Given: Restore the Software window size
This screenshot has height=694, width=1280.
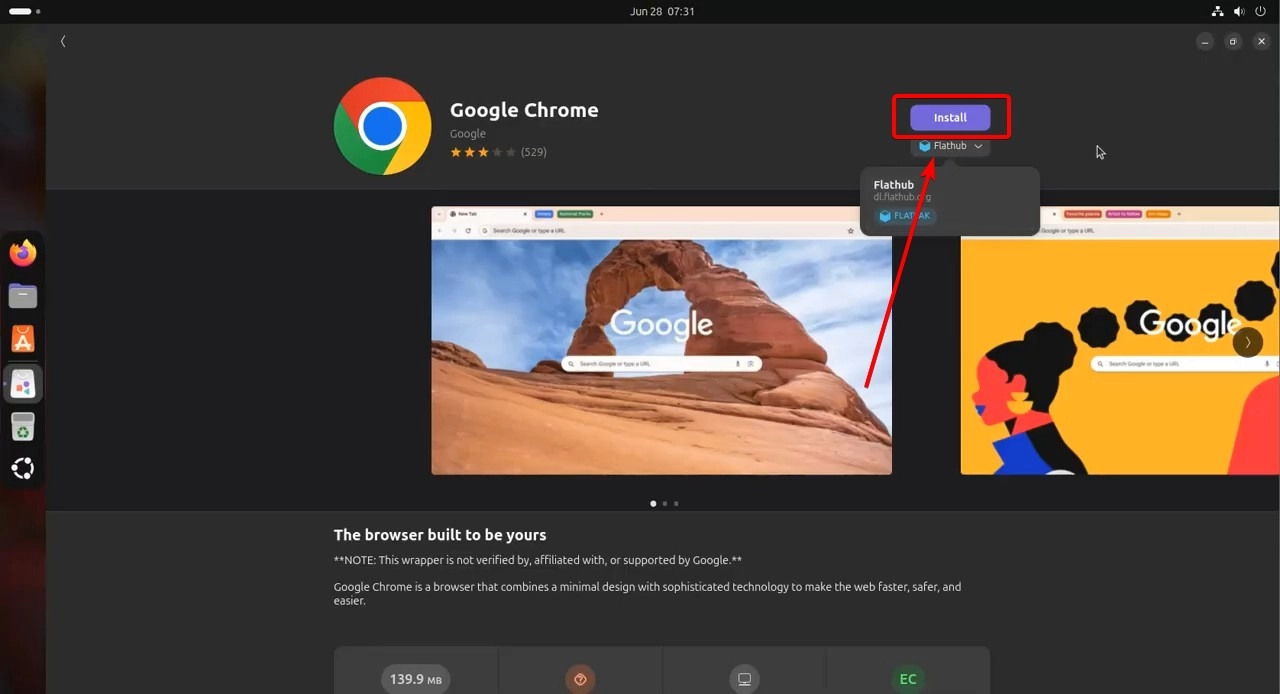Looking at the screenshot, I should [1233, 41].
